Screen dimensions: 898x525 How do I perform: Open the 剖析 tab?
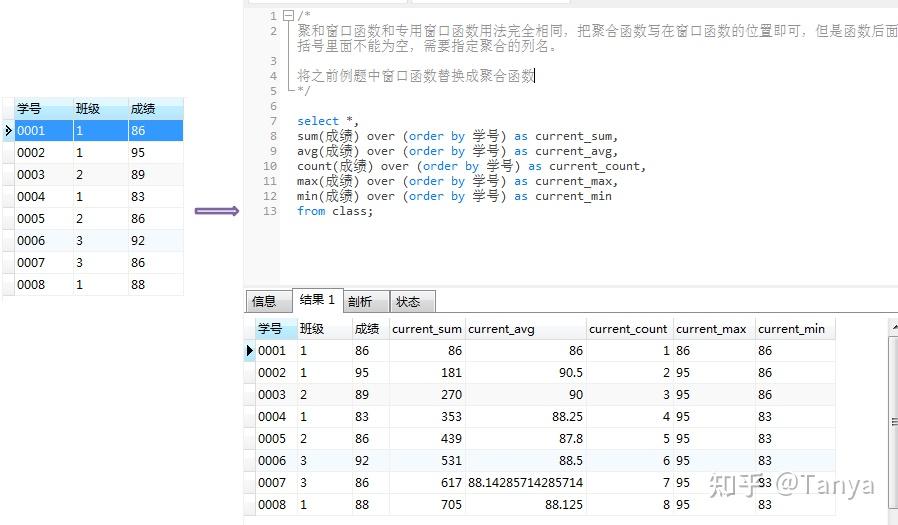tap(366, 301)
